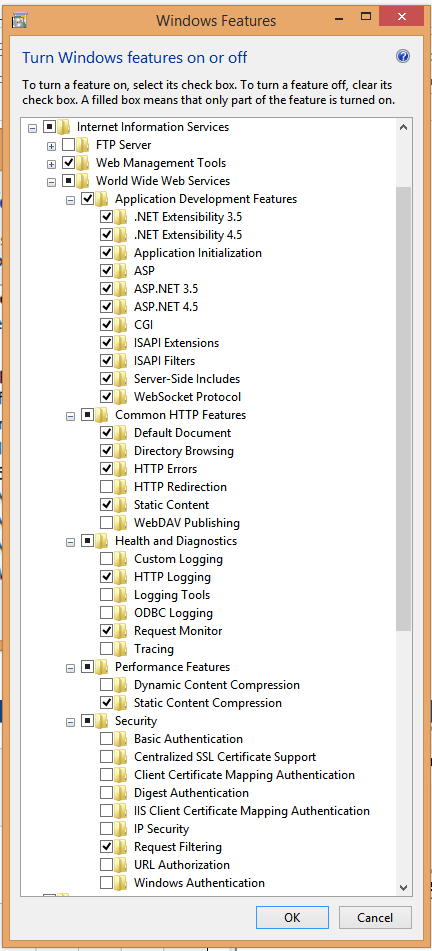
Task: Enable the HTTP Redirection checkbox
Action: point(106,487)
